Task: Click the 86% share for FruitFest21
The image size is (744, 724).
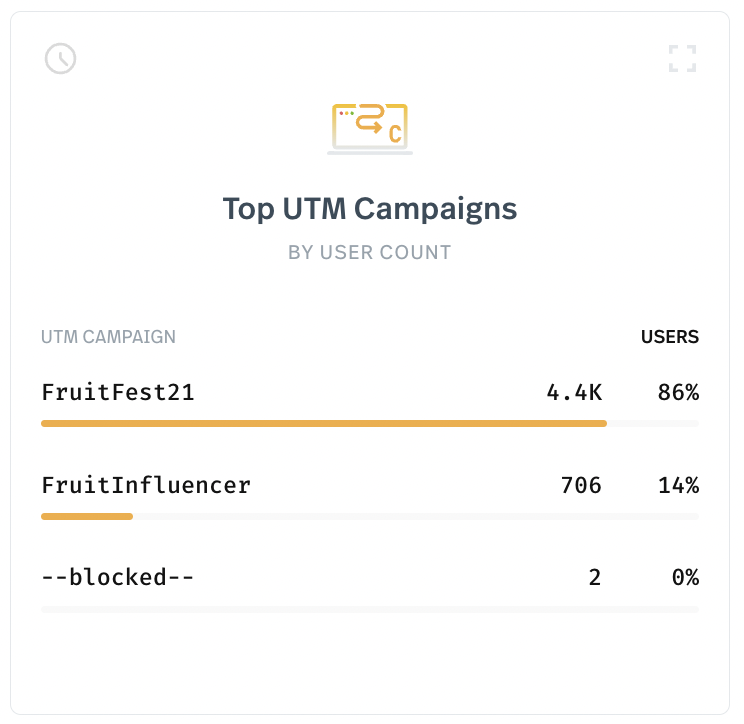Action: pyautogui.click(x=678, y=393)
